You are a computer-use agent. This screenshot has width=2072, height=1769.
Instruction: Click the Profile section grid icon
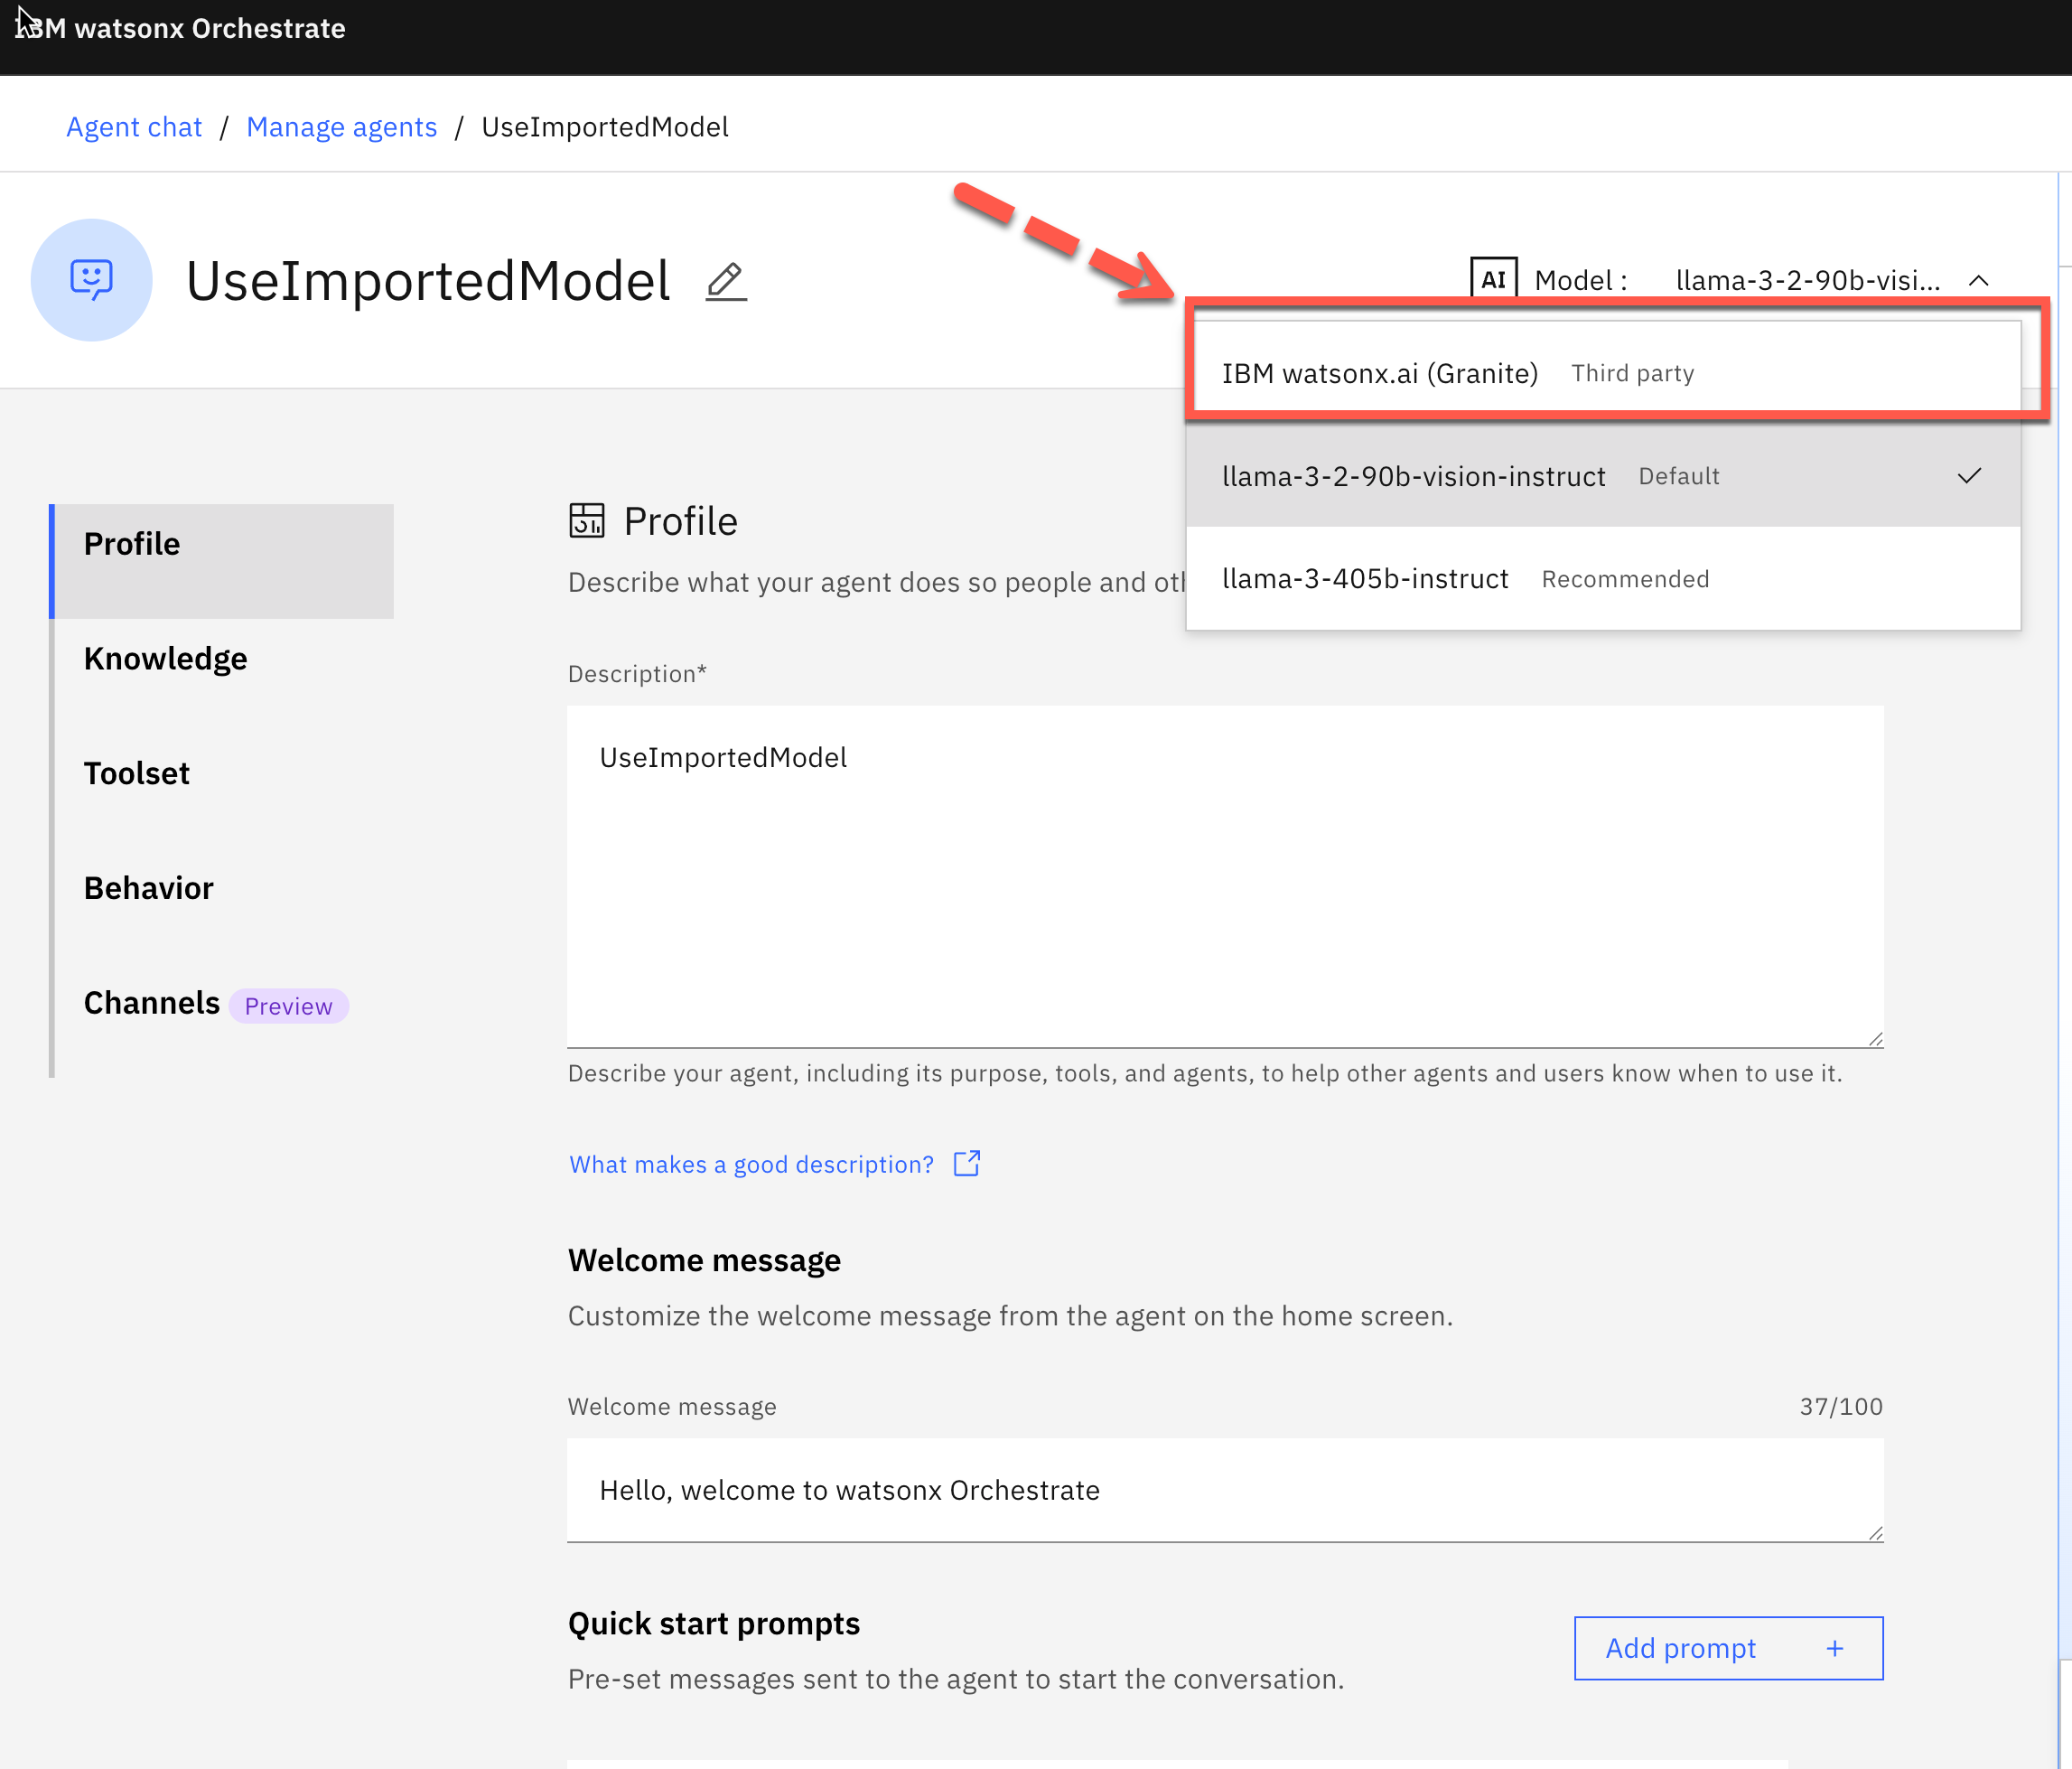[x=589, y=520]
